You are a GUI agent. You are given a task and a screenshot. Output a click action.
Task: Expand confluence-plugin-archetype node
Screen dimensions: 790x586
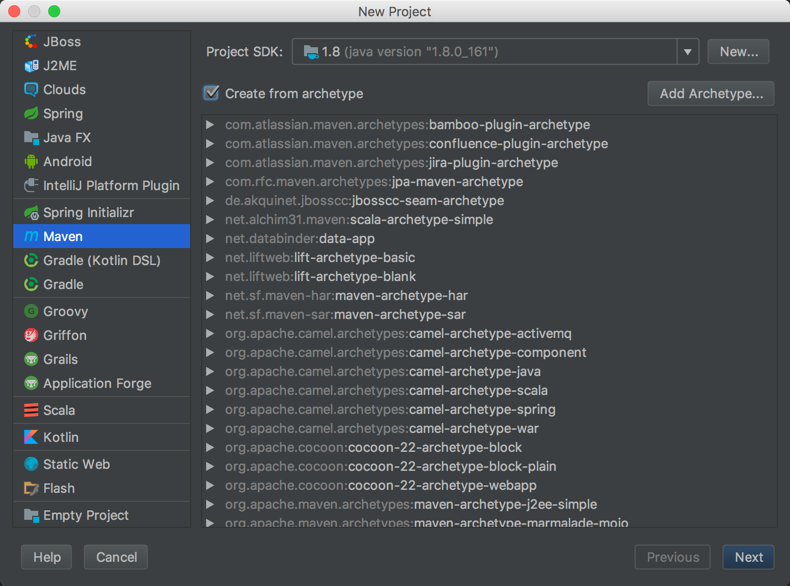point(210,144)
